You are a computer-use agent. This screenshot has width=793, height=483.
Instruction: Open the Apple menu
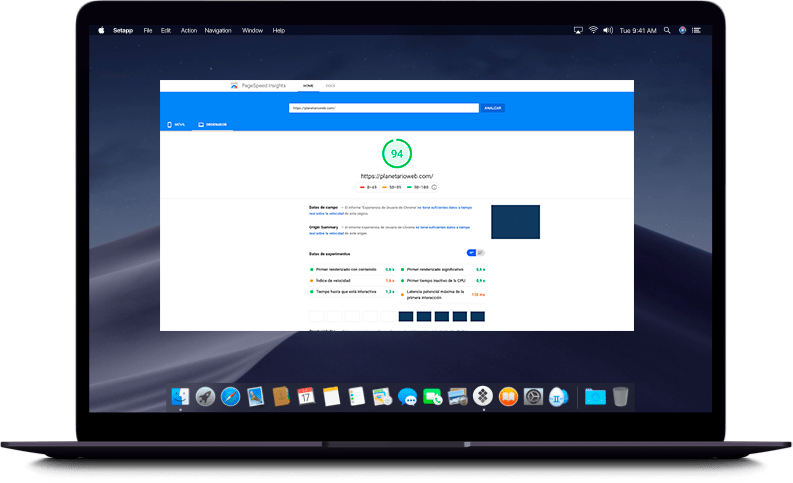tap(101, 30)
